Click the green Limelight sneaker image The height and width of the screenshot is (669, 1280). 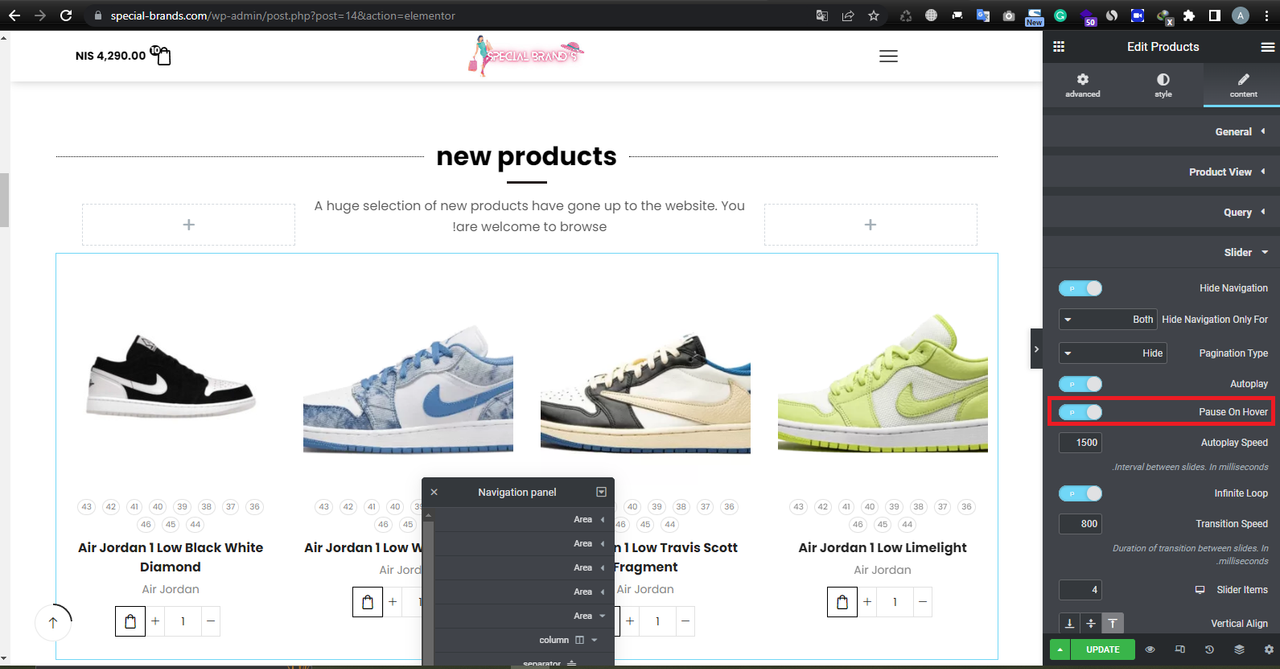tap(882, 382)
